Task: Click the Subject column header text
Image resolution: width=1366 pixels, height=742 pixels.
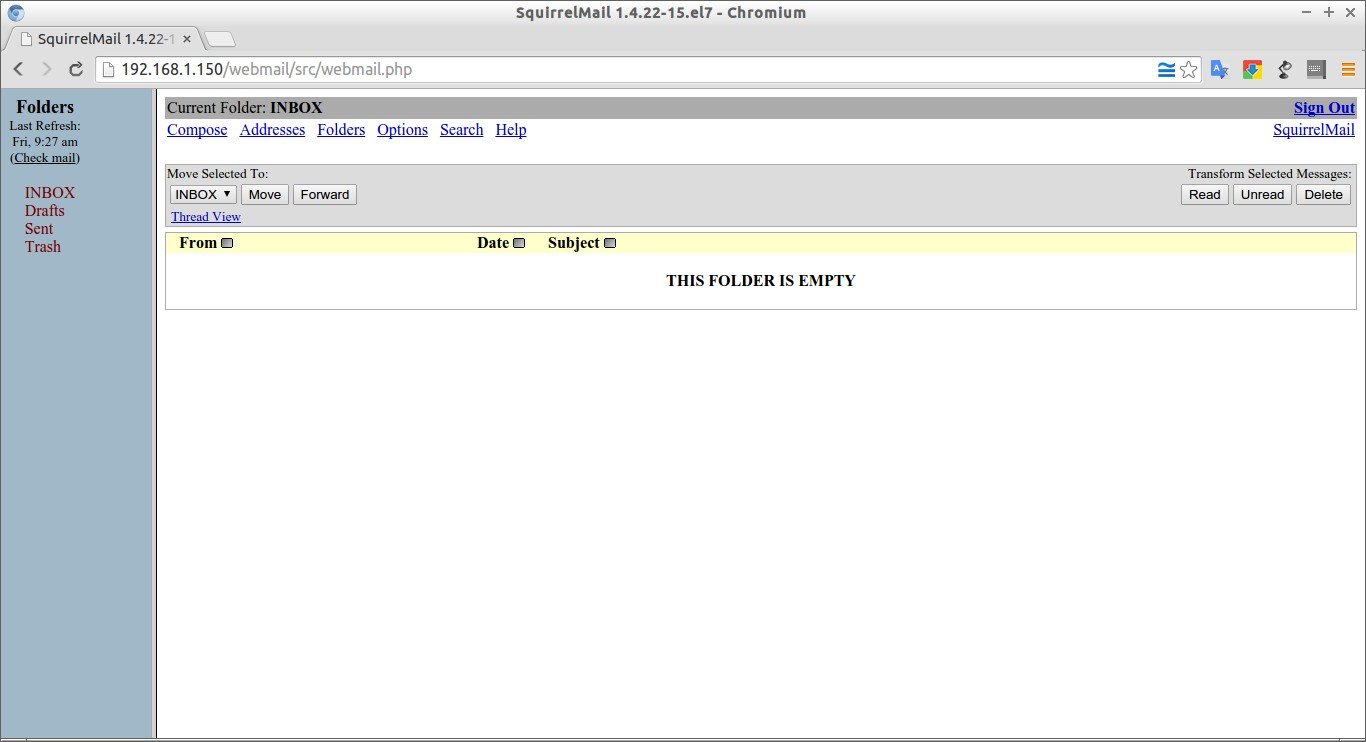Action: click(574, 243)
